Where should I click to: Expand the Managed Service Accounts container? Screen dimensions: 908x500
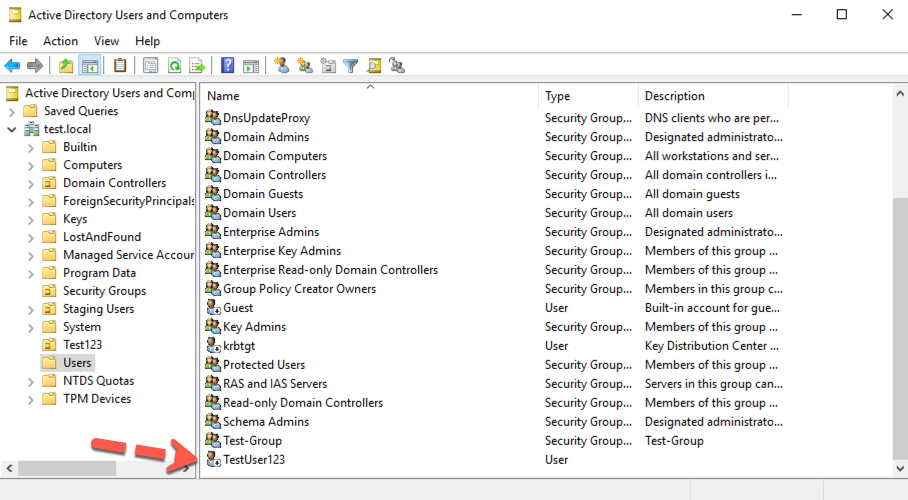31,255
